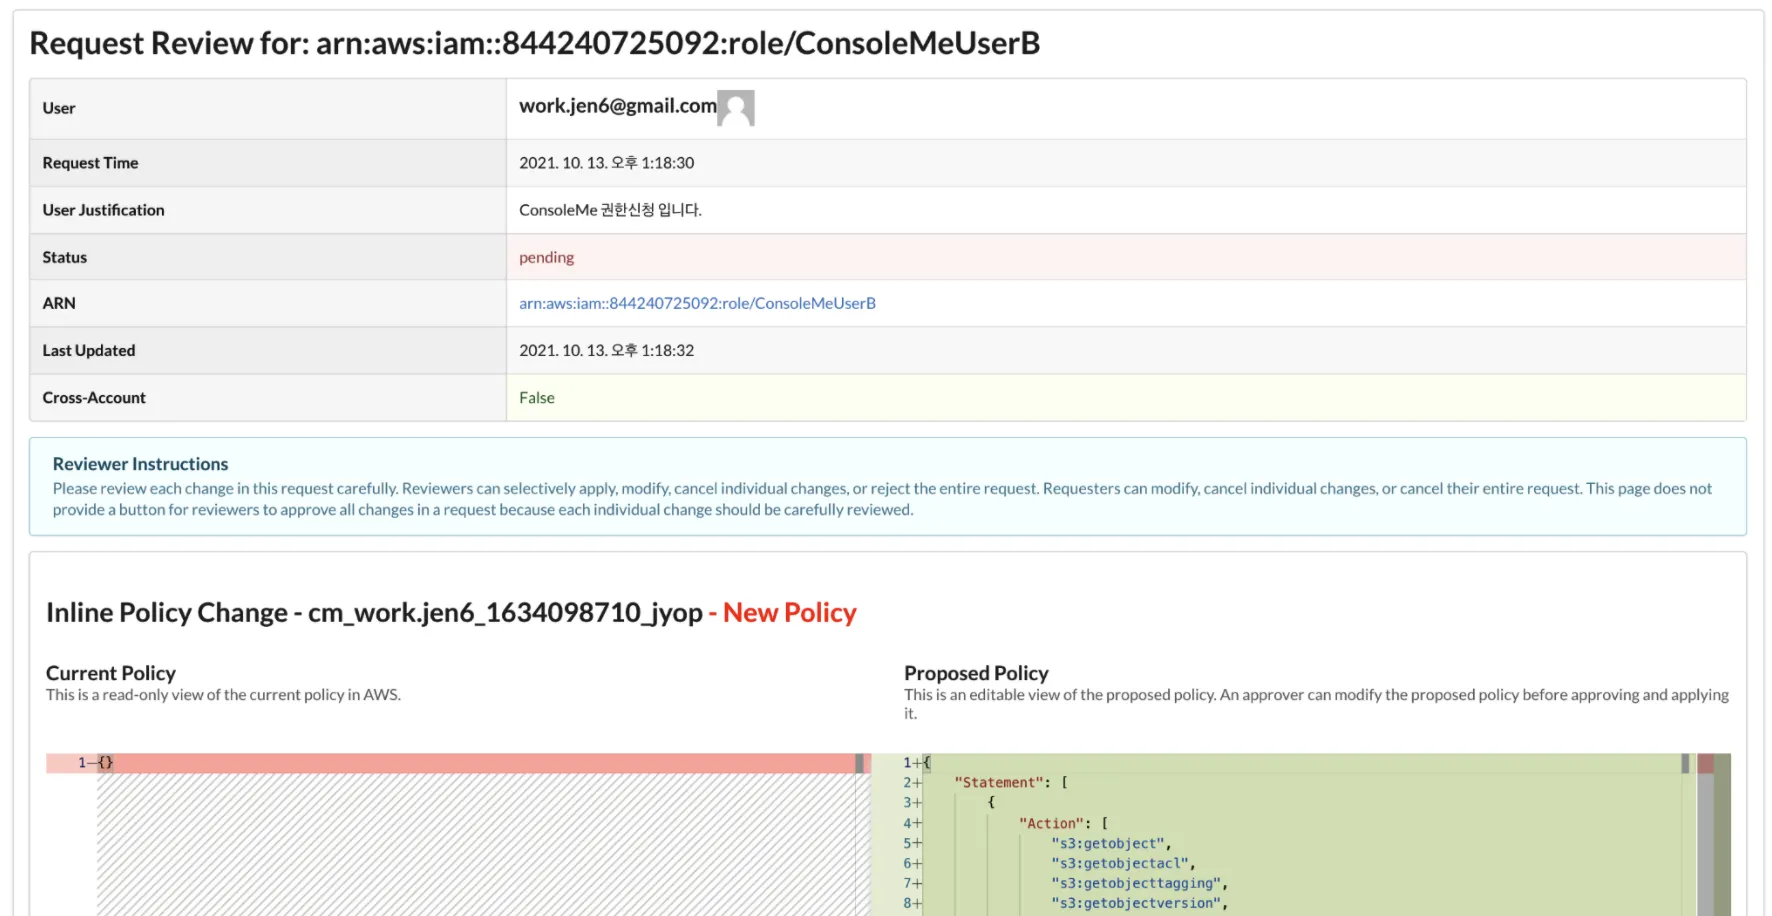1772x916 pixels.
Task: Click the last updated time ending in 1:18:32
Action: [x=606, y=351]
